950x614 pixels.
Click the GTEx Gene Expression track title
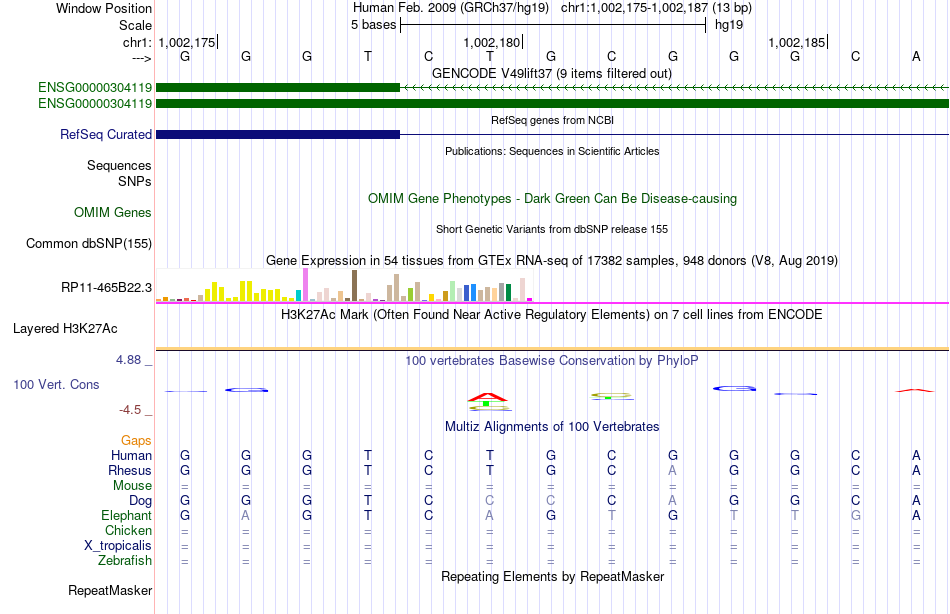tap(552, 261)
